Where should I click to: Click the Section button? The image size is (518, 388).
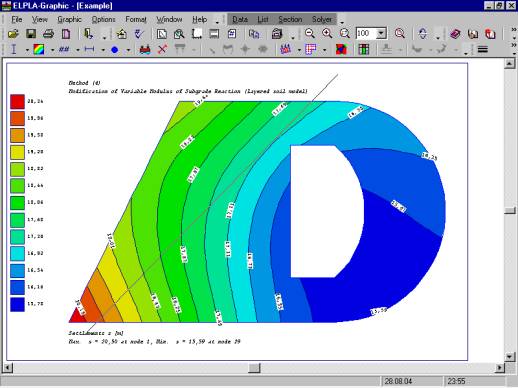(290, 19)
